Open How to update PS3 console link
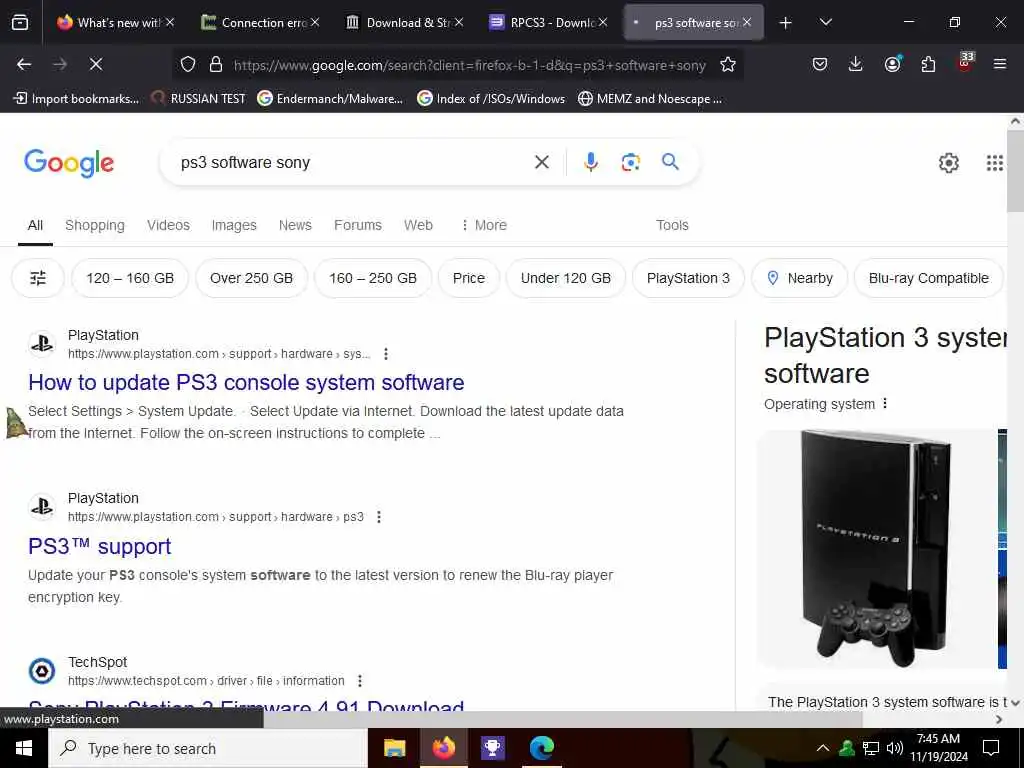 [246, 383]
